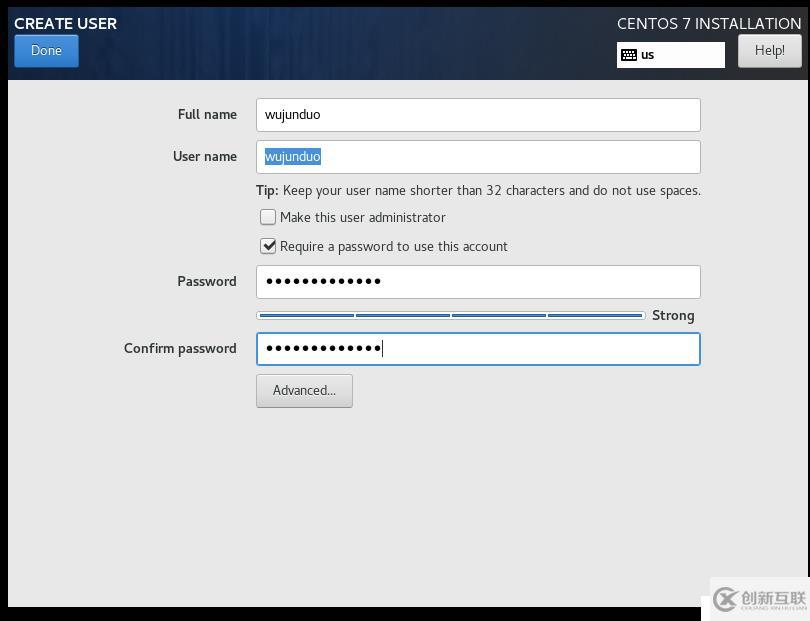The image size is (810, 621).
Task: Click the CENTOS 7 INSTALLATION title
Action: 709,23
